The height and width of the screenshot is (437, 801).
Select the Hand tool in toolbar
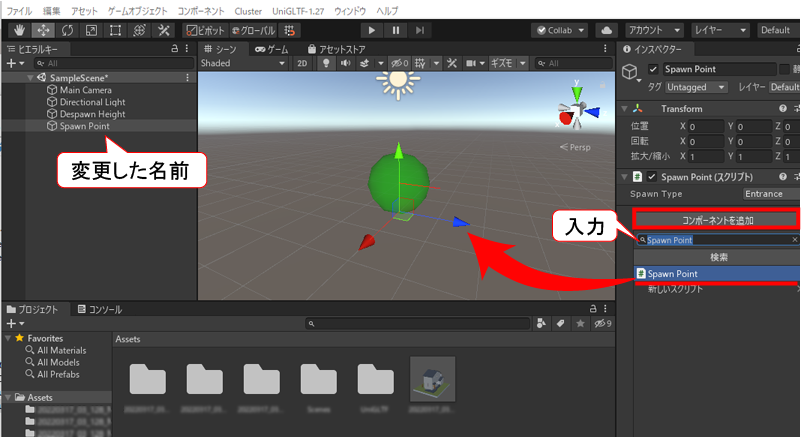point(16,31)
